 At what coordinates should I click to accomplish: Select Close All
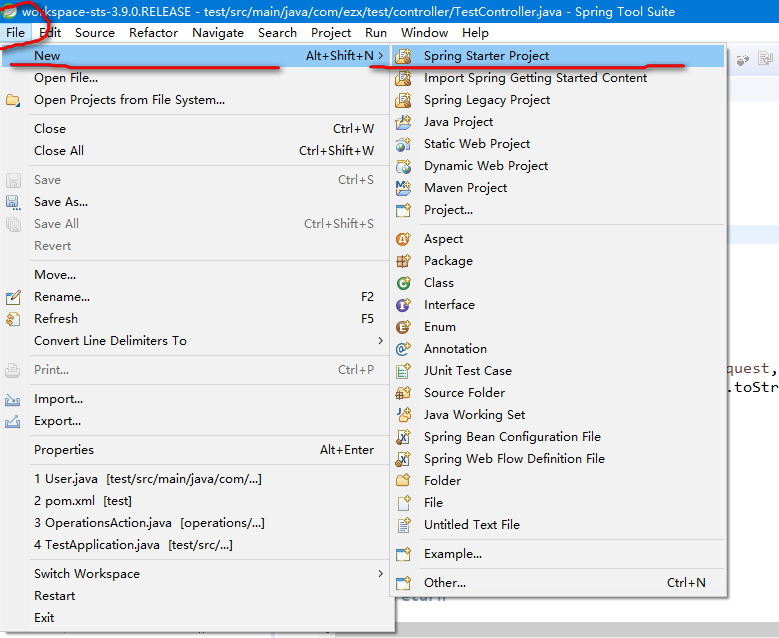tap(195, 151)
